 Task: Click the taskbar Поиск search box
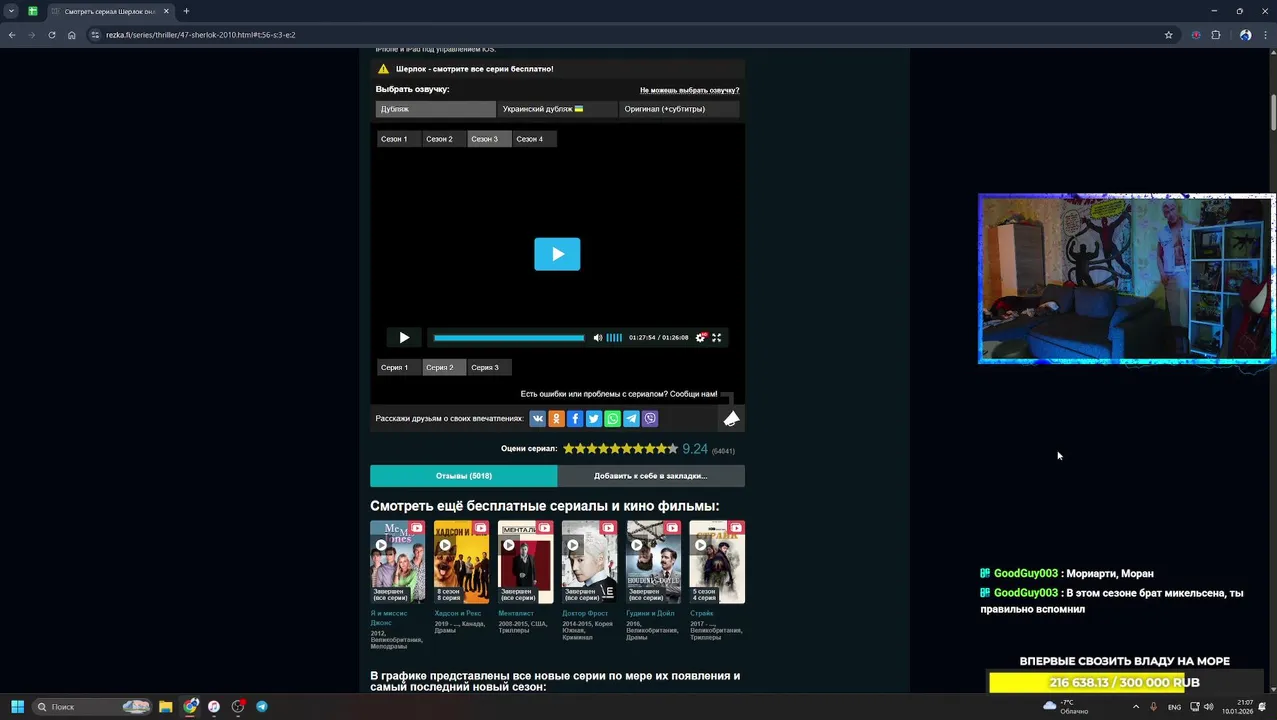point(92,707)
